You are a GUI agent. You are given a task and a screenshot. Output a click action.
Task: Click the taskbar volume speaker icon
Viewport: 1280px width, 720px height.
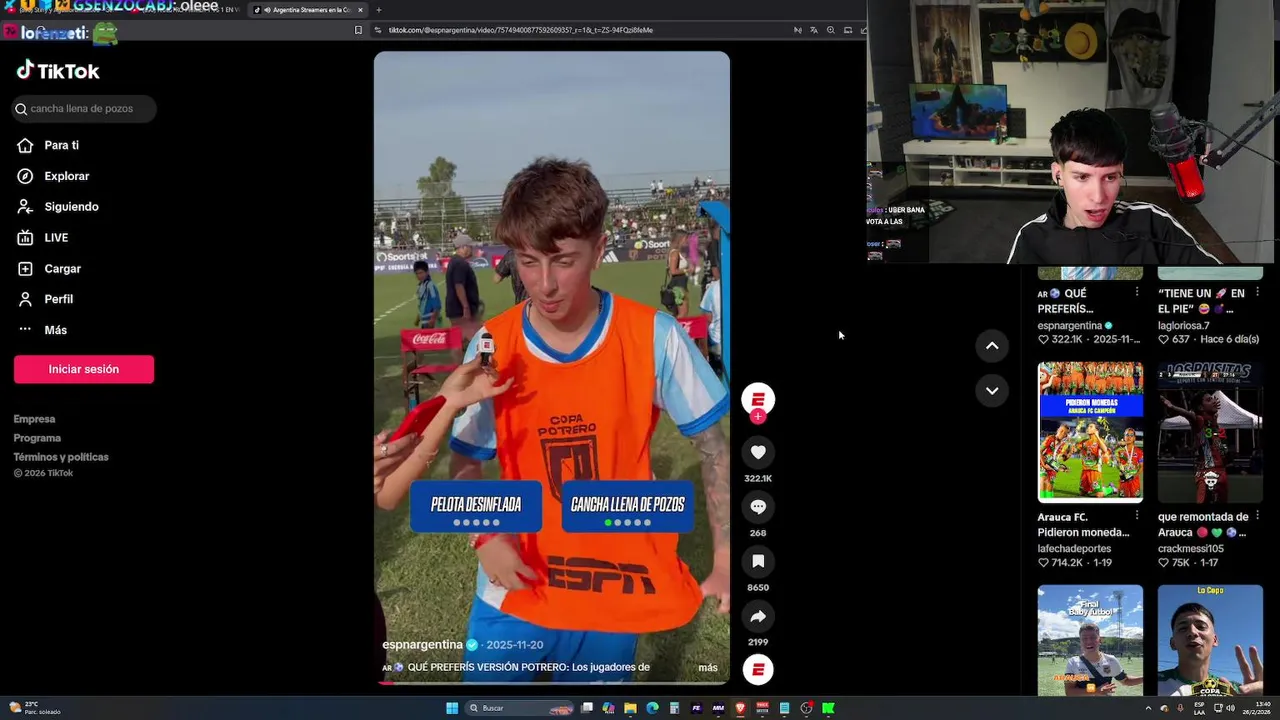point(1230,708)
